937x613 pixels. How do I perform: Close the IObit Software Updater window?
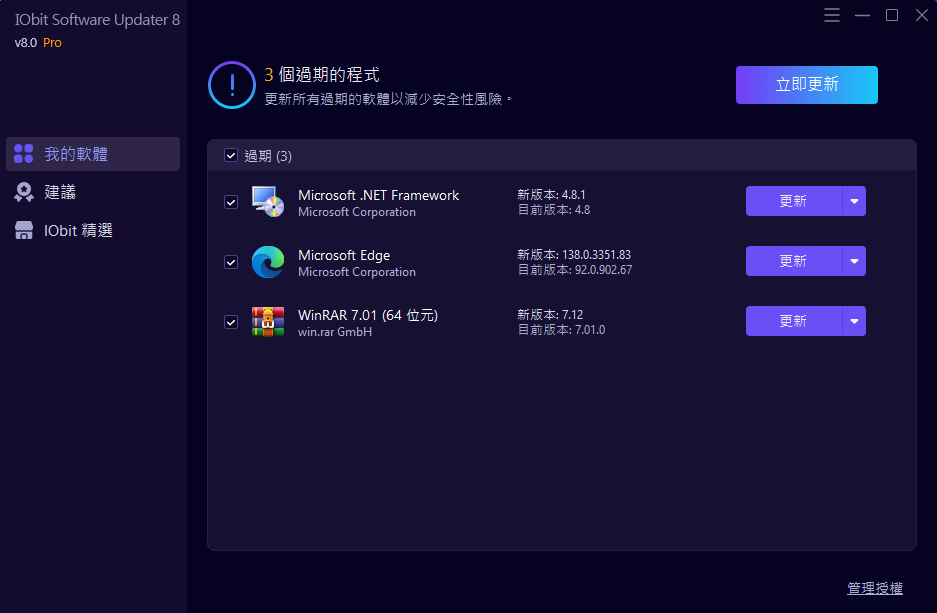point(921,15)
